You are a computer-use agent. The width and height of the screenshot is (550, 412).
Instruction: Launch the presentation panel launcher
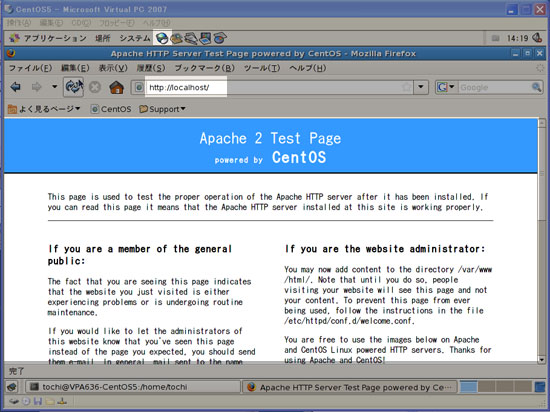pyautogui.click(x=205, y=38)
